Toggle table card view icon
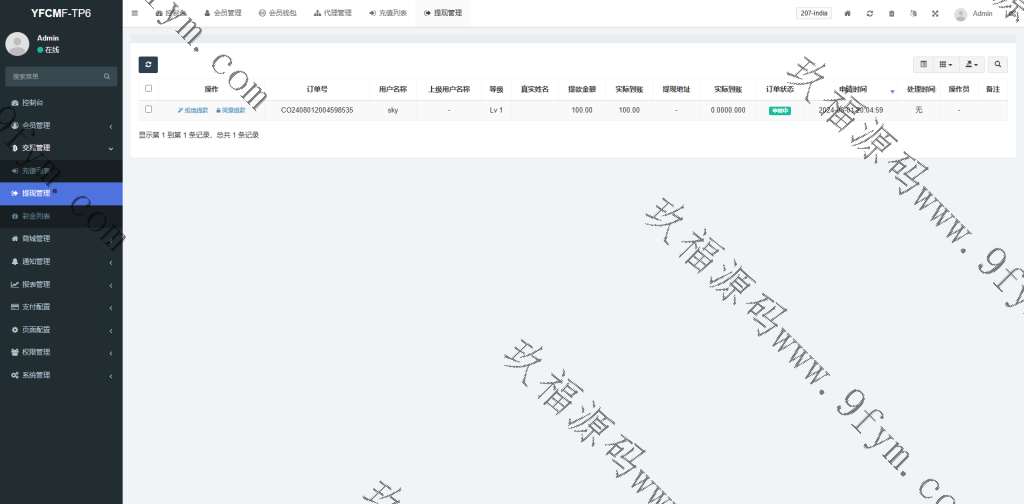Viewport: 1024px width, 504px height. 923,64
